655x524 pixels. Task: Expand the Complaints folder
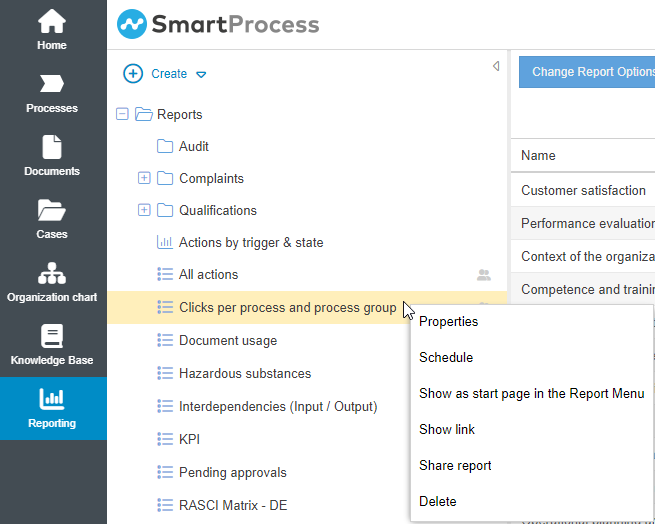coord(144,178)
